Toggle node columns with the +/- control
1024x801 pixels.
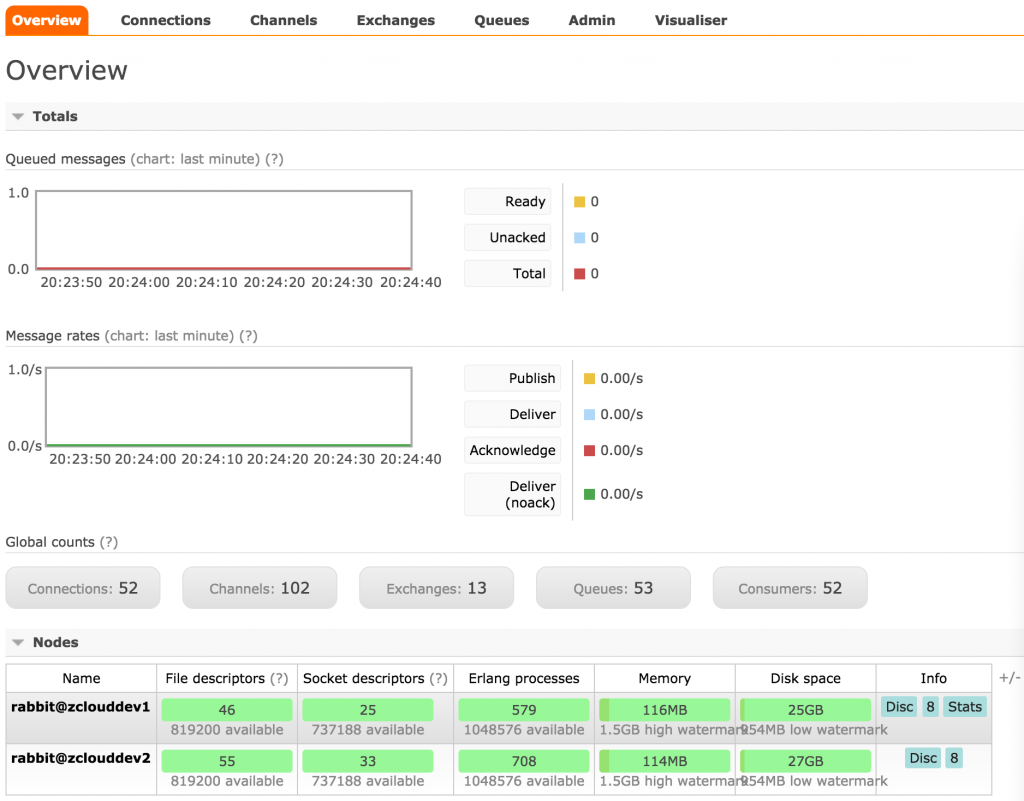click(1009, 678)
